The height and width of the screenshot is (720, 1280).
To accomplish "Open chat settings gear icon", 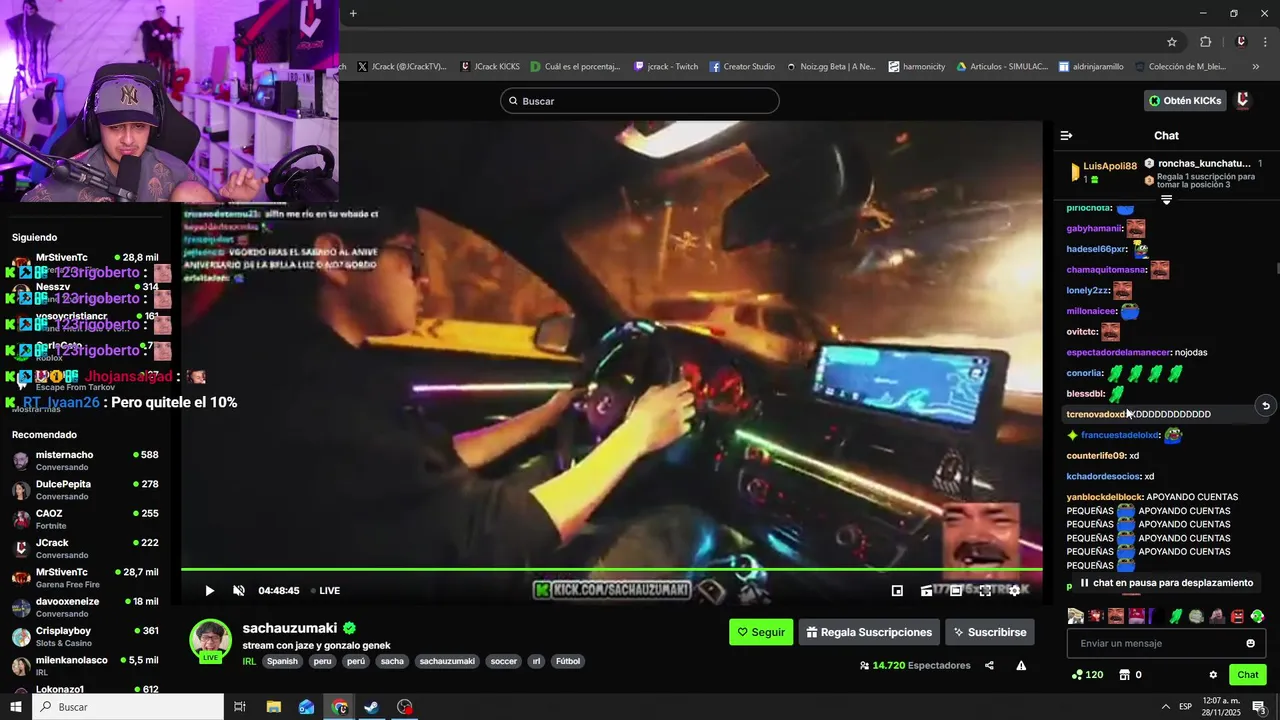I will [x=1213, y=675].
